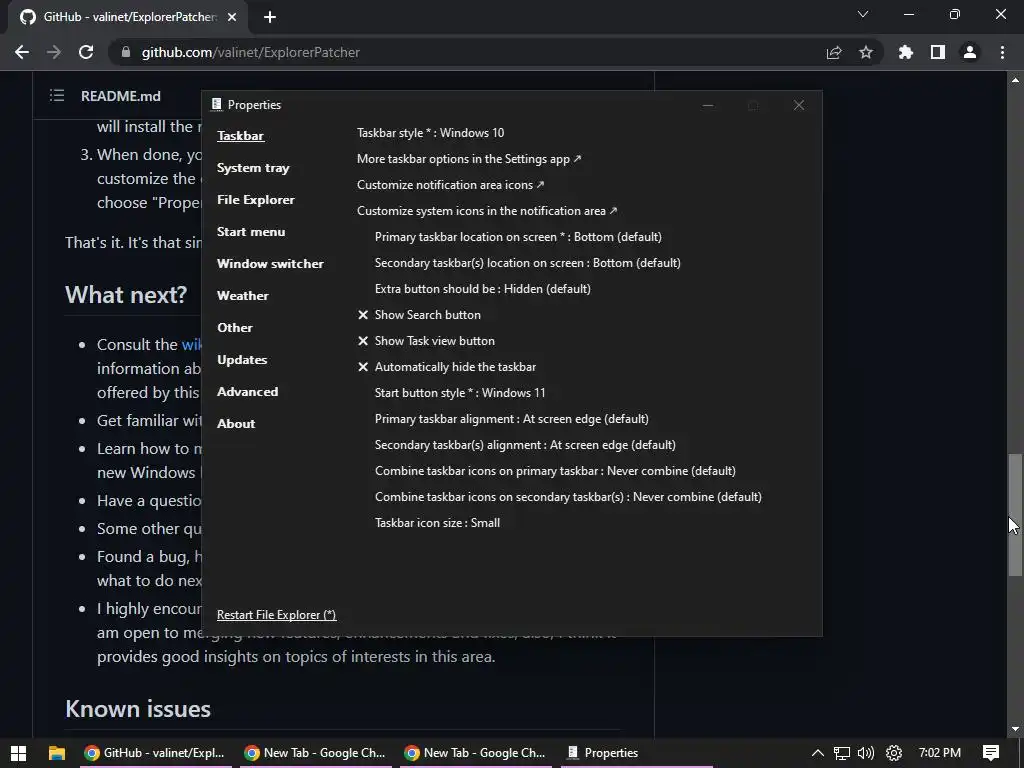Click the scrollbar down arrow
The image size is (1024, 768).
pos(1015,729)
